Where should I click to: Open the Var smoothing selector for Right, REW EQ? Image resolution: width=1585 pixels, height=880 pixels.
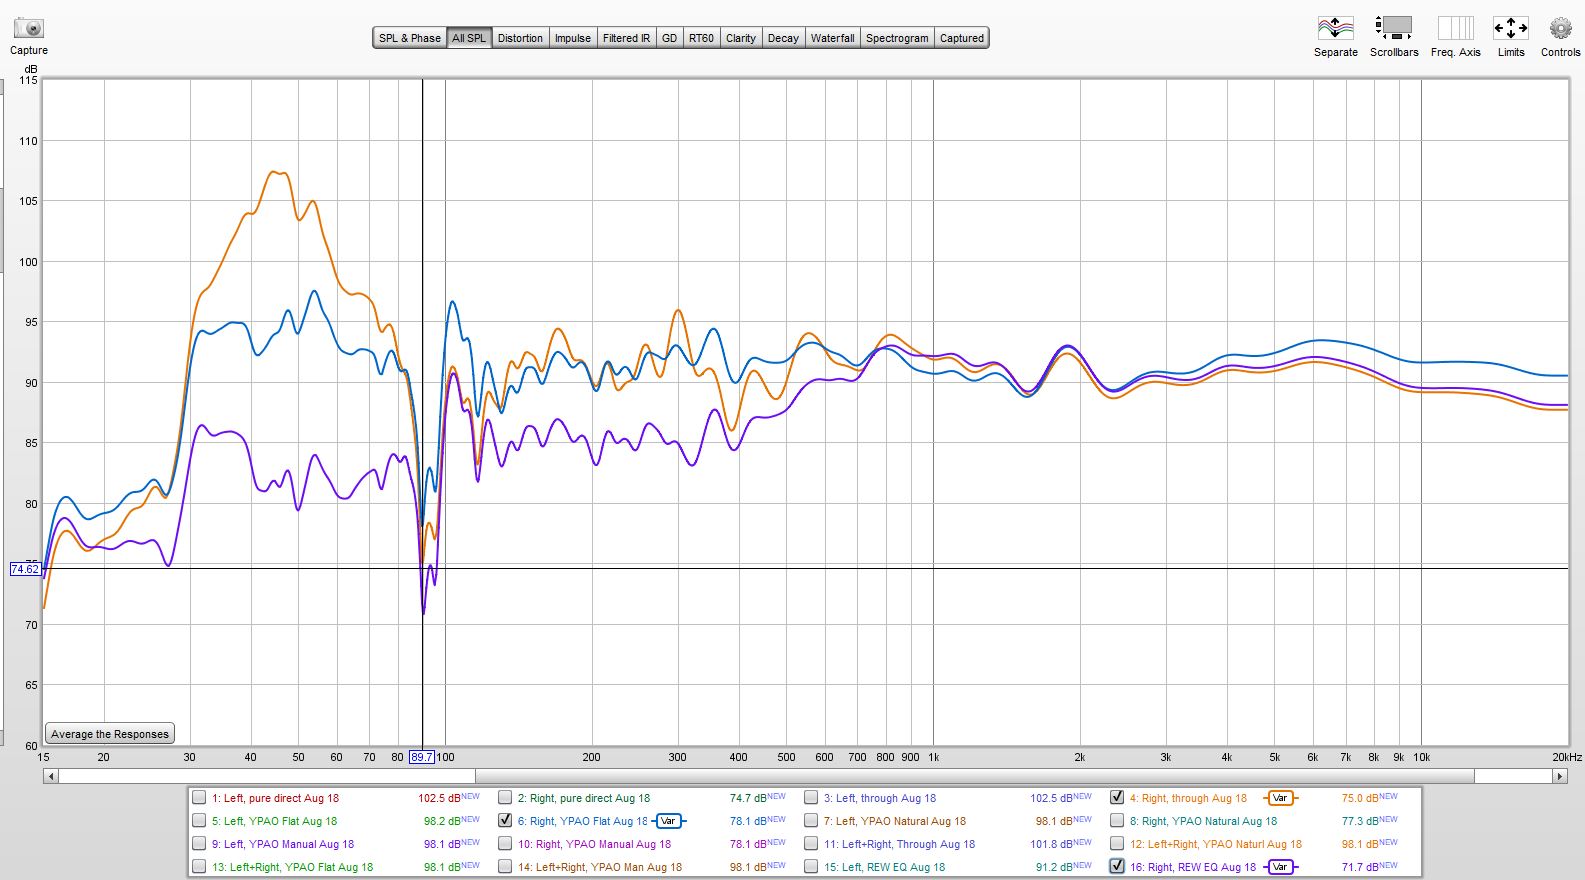(x=1280, y=867)
